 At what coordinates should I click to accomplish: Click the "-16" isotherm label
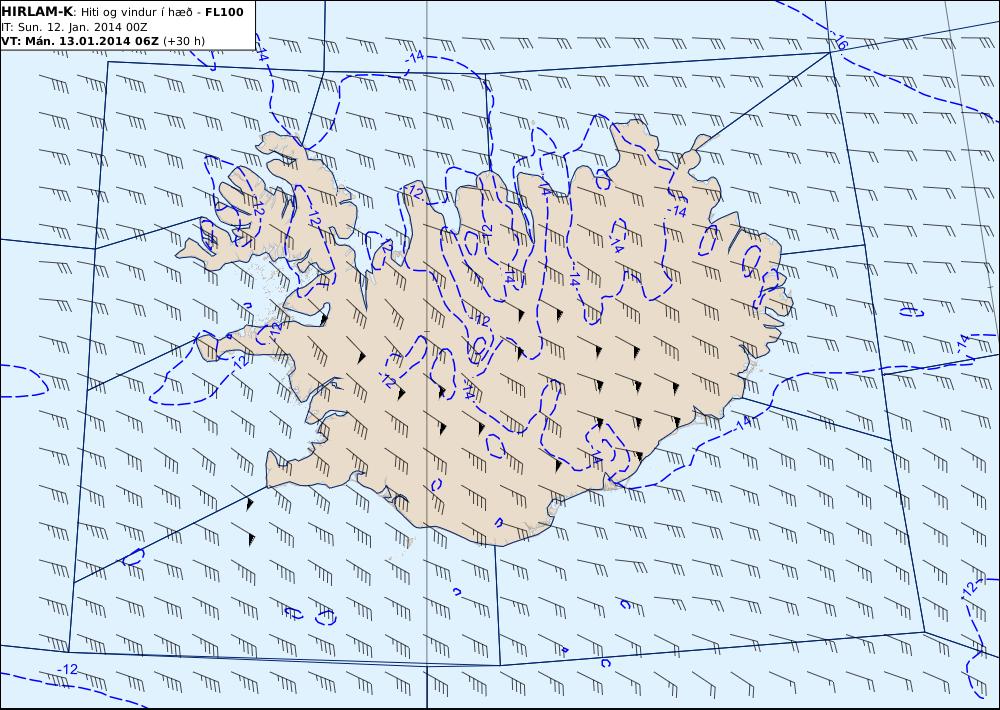point(841,42)
